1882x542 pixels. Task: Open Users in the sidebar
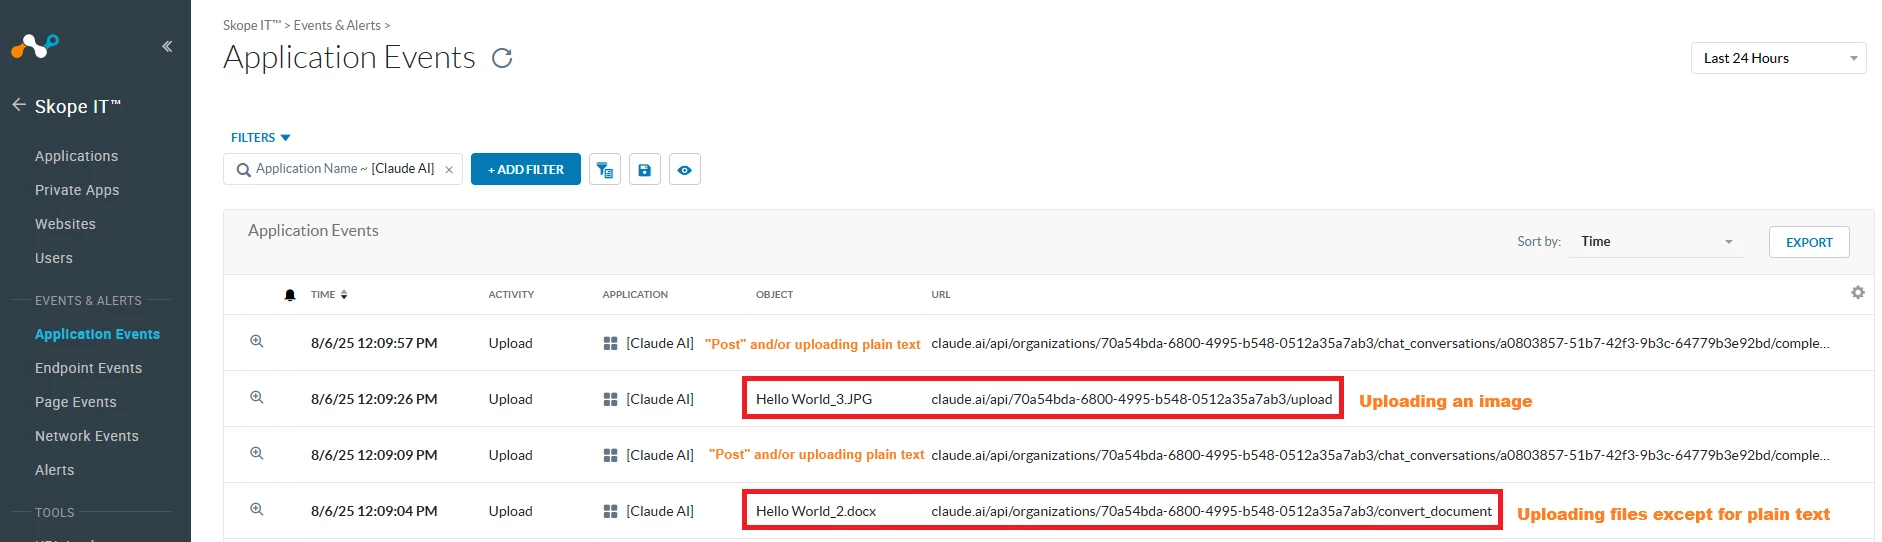tap(54, 258)
